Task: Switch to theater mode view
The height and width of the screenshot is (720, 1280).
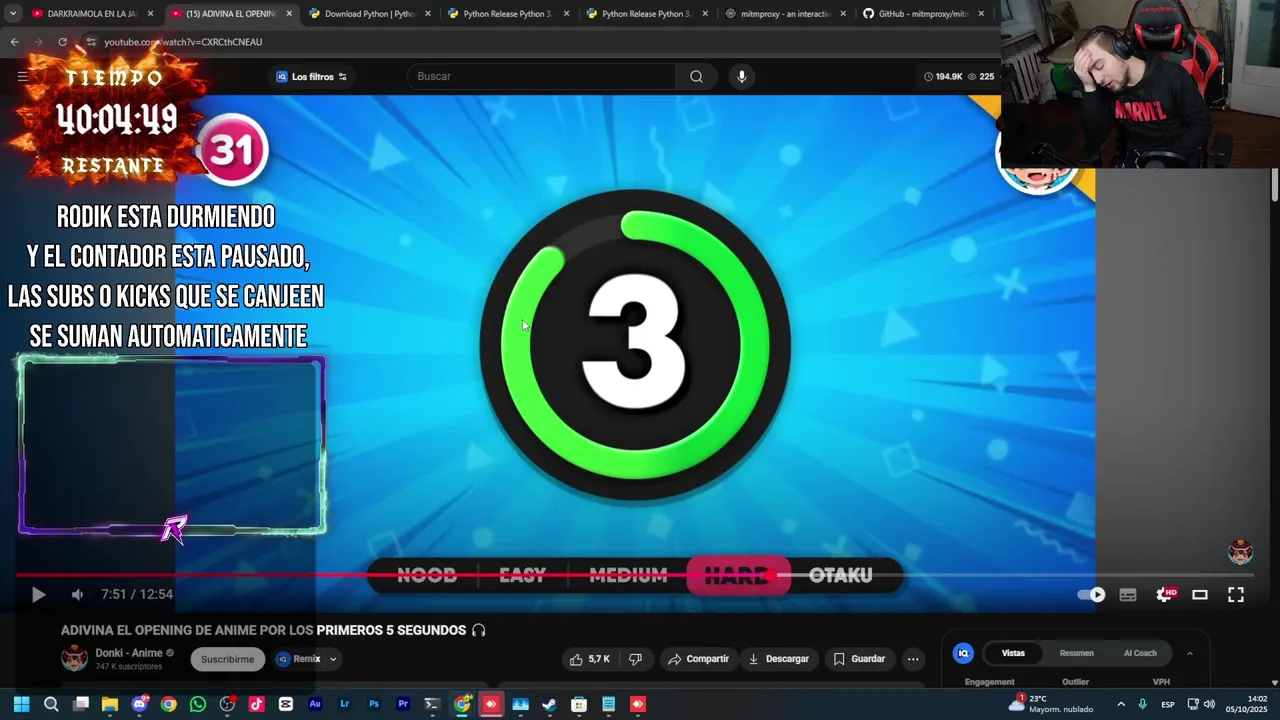Action: coord(1200,594)
